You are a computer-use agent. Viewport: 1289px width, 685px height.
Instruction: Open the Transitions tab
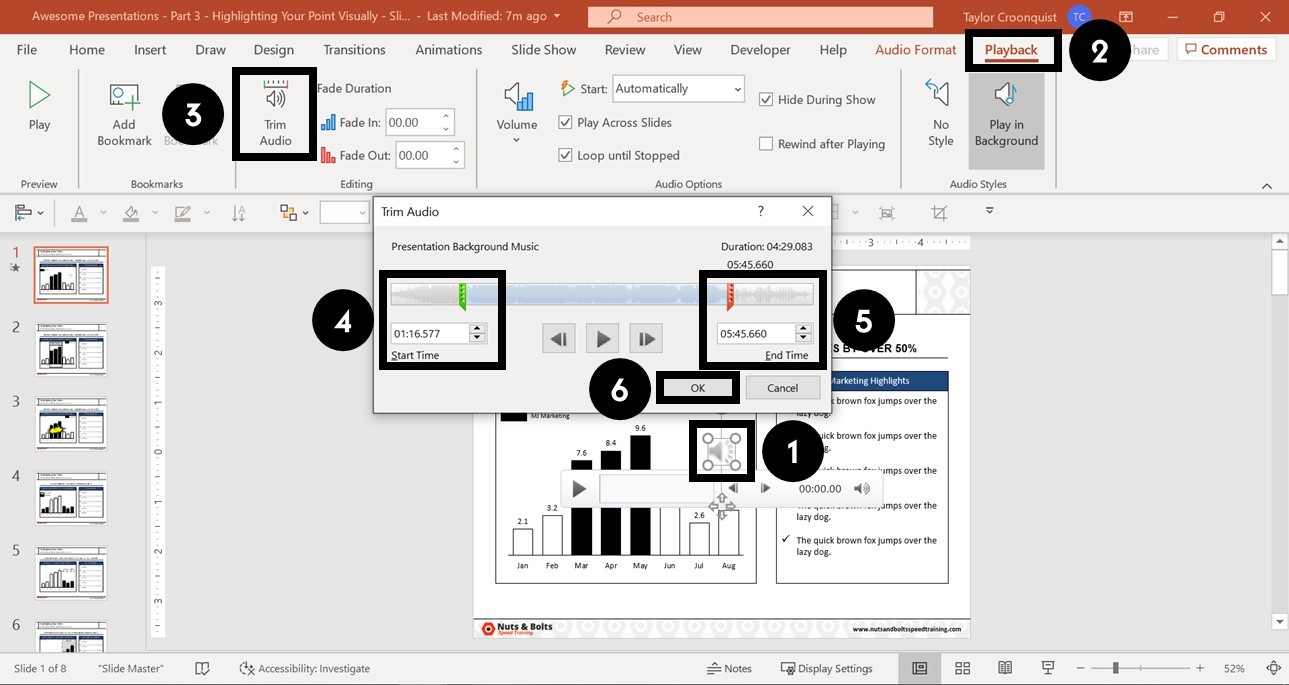[354, 49]
